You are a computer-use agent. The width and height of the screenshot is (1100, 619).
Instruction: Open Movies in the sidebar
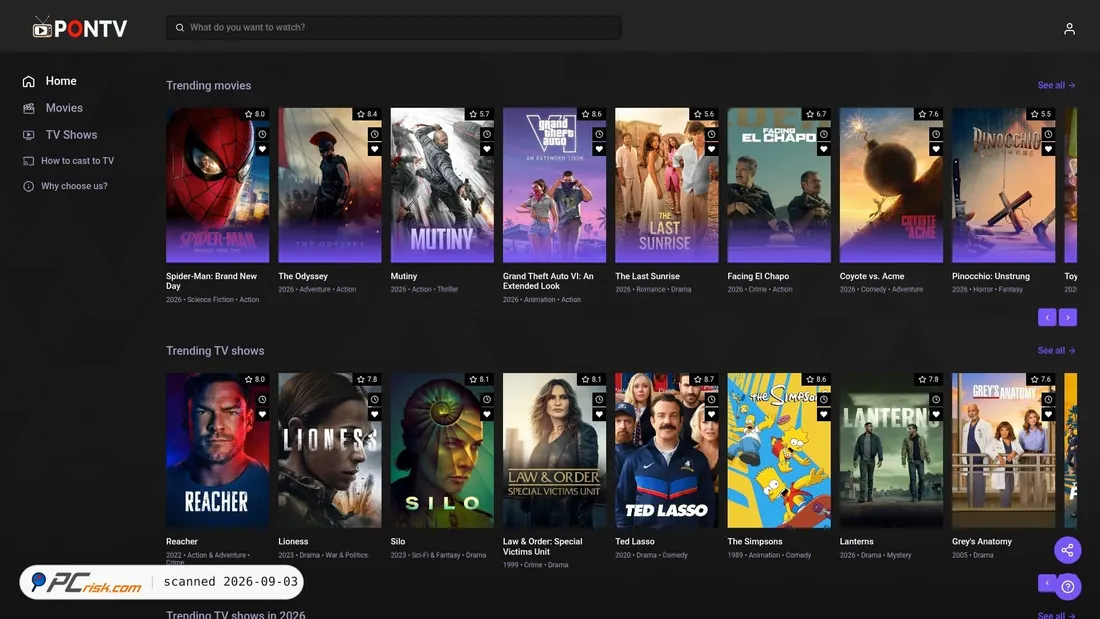[53, 108]
